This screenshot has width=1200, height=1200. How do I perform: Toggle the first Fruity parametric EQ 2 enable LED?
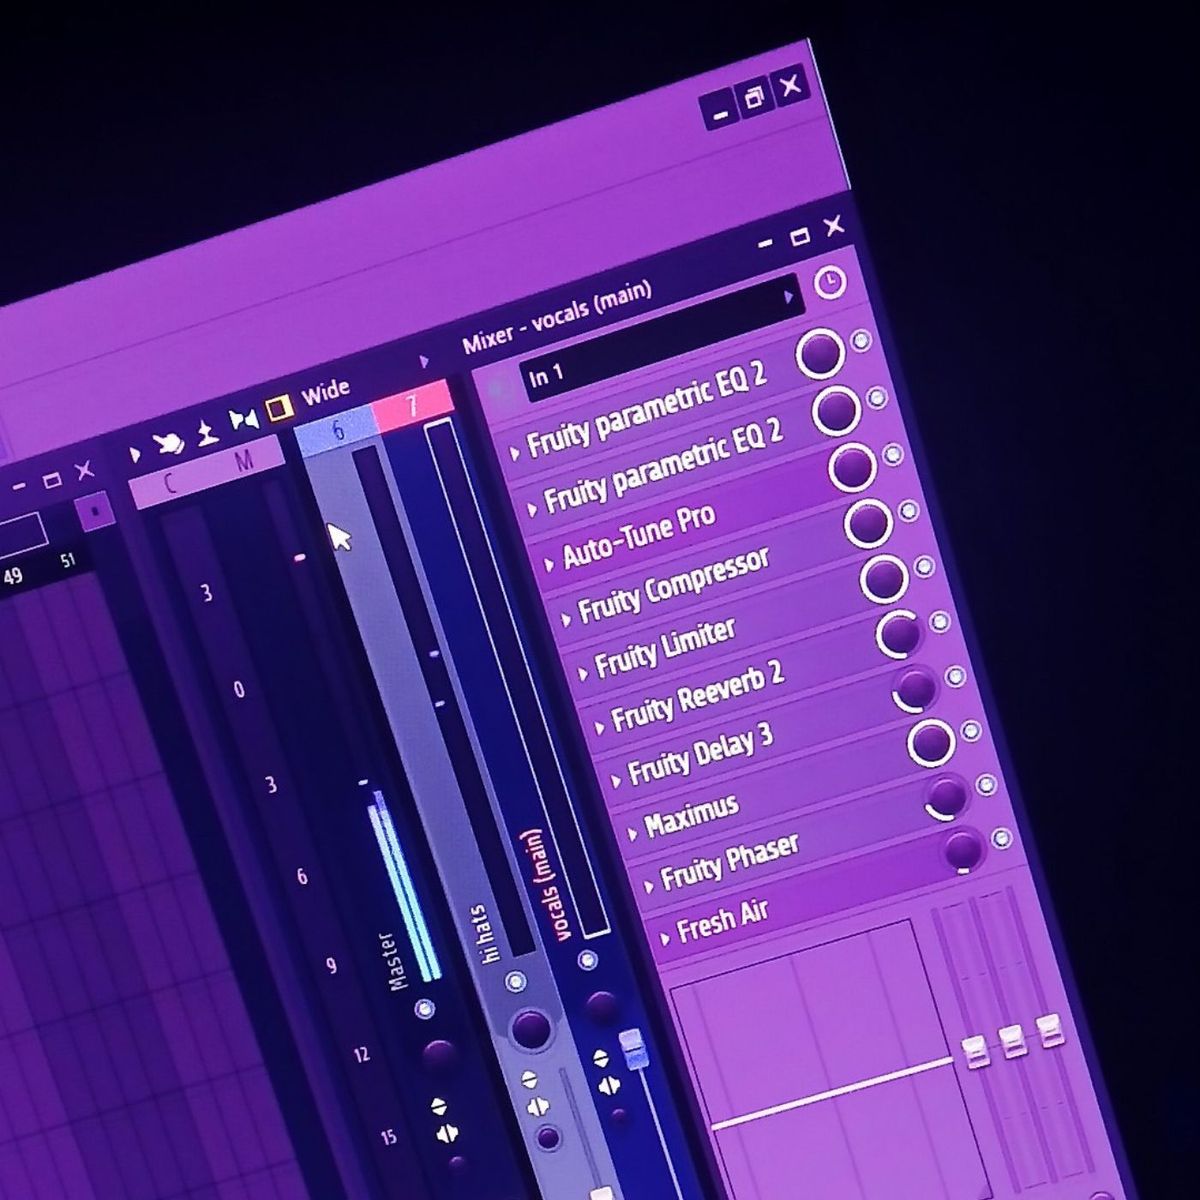click(861, 341)
